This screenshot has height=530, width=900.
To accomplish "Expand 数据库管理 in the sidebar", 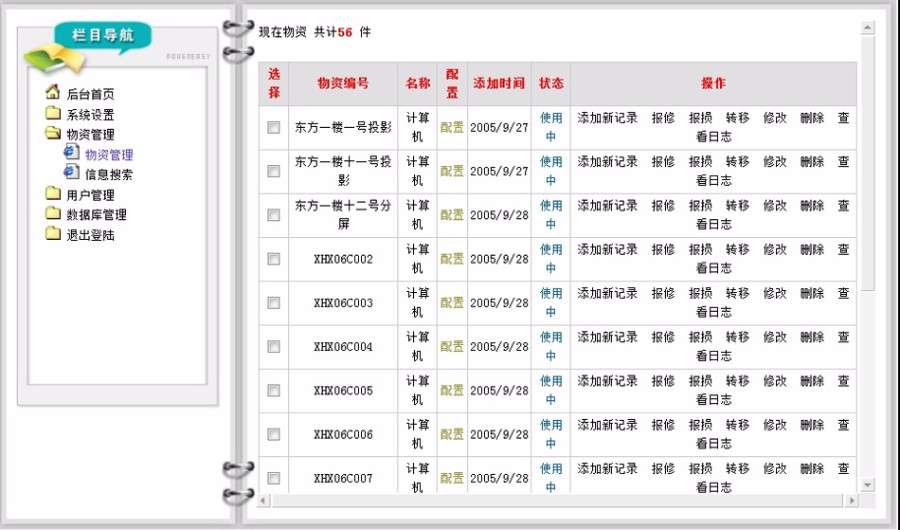I will tap(96, 215).
